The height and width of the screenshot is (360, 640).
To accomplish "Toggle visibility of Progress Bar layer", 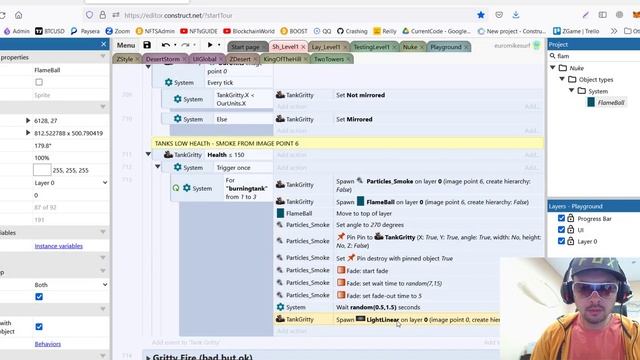I will 561,218.
